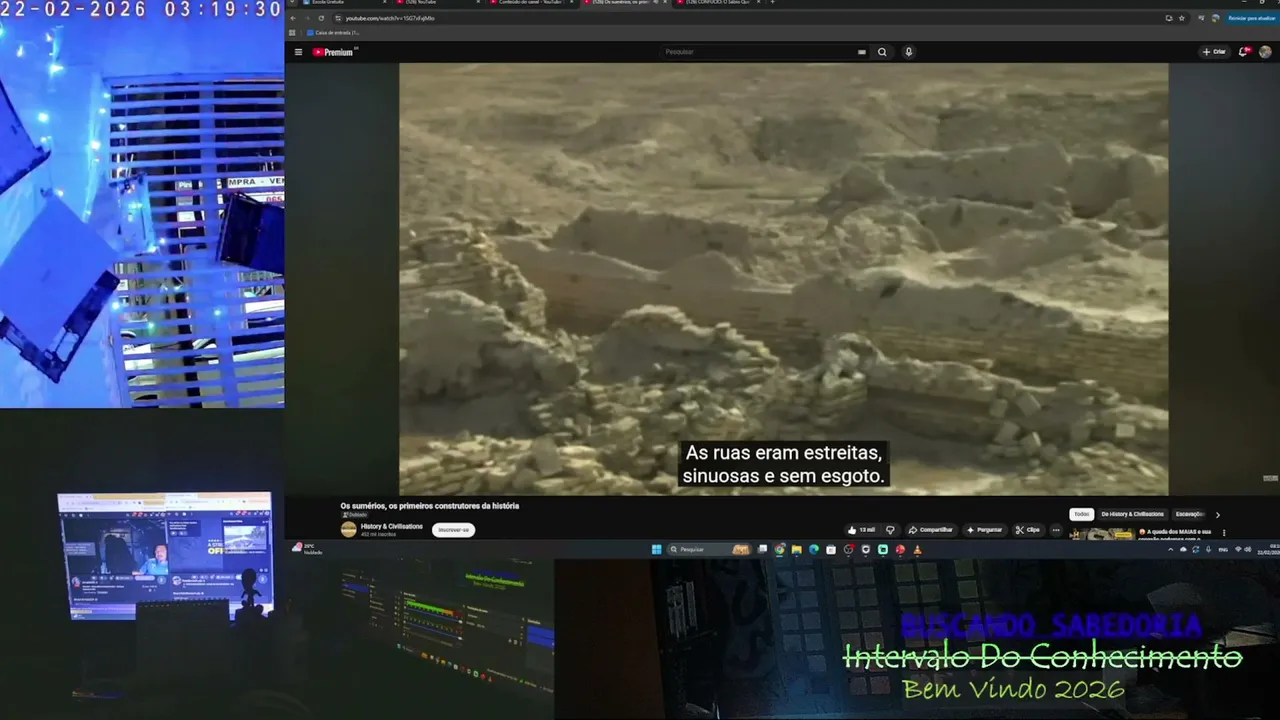Viewport: 1280px width, 720px height.
Task: Open the browser apps grid shortcut
Action: [293, 33]
